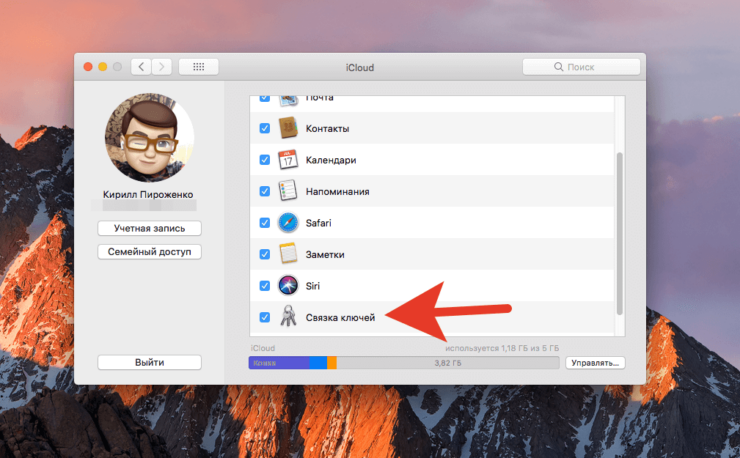
Task: Click the Contacts address book icon
Action: (x=288, y=128)
